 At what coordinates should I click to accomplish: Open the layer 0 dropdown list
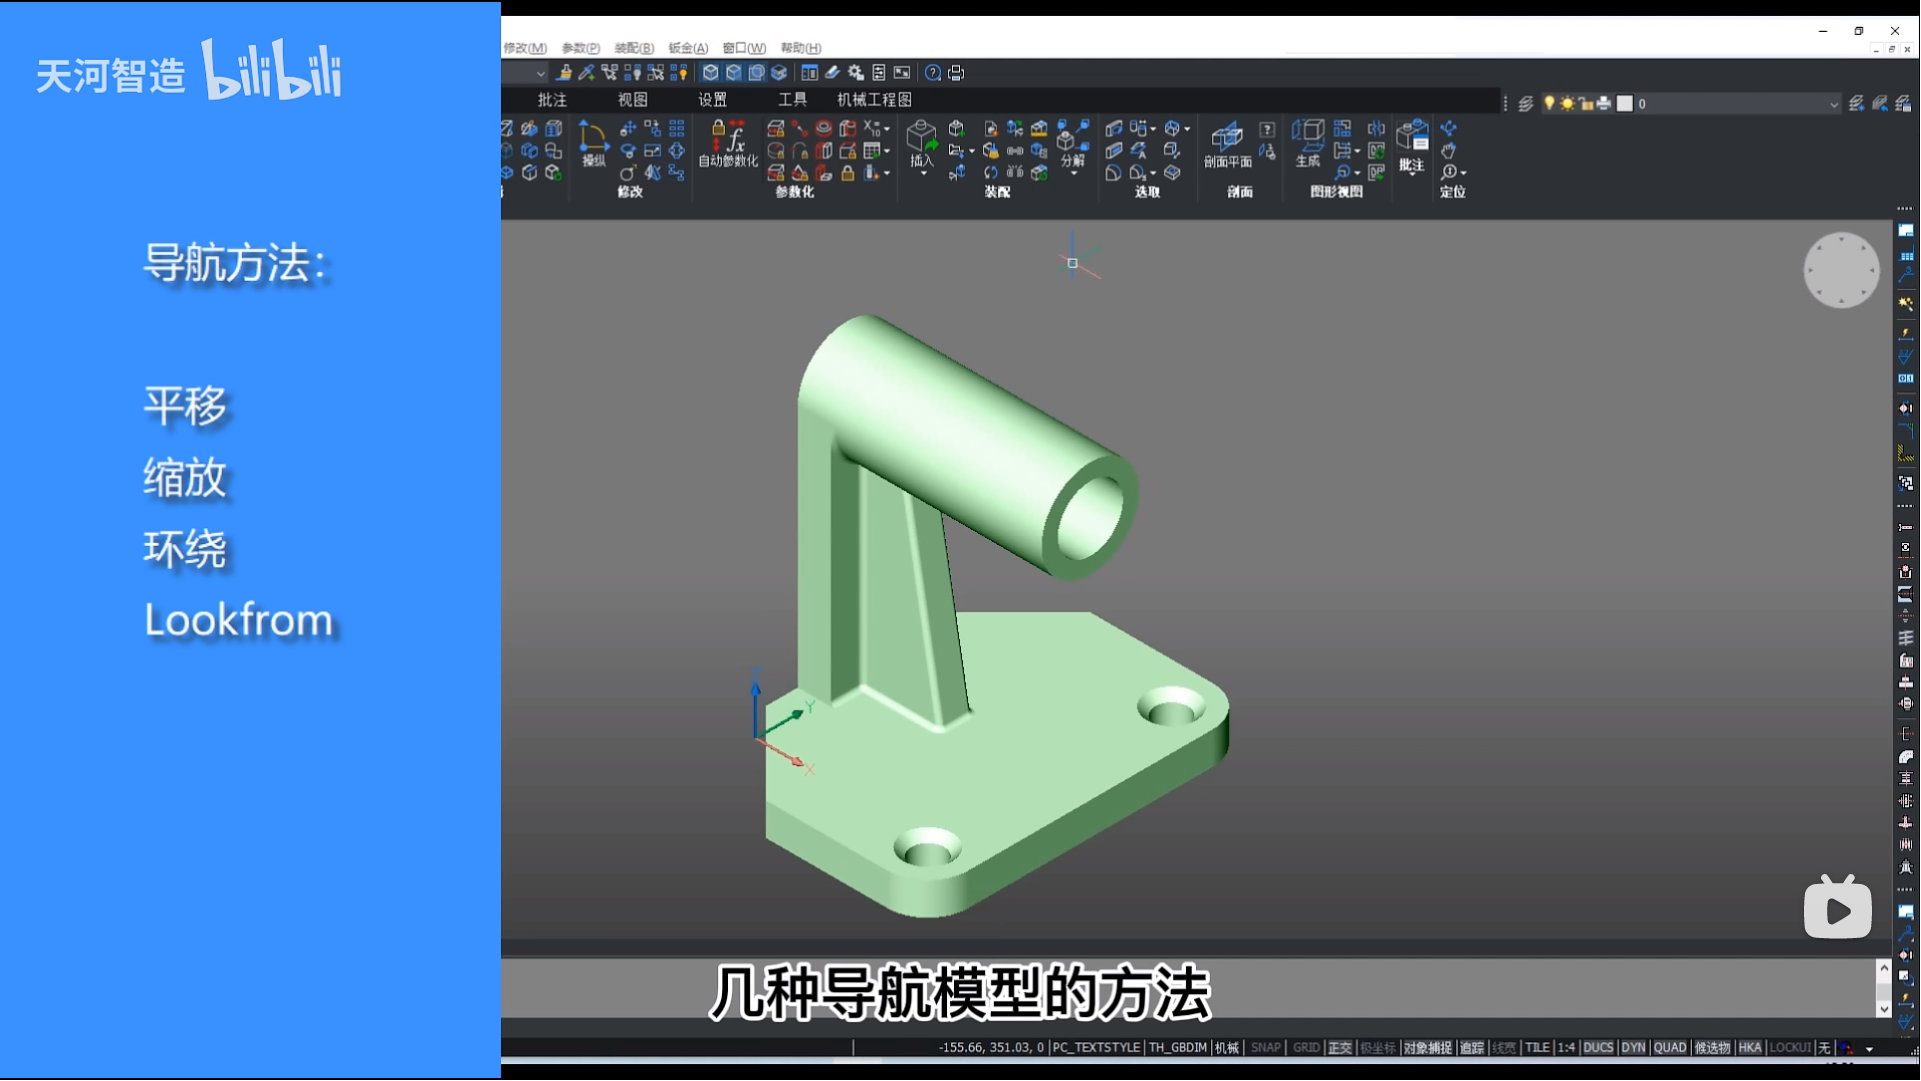[x=1833, y=104]
